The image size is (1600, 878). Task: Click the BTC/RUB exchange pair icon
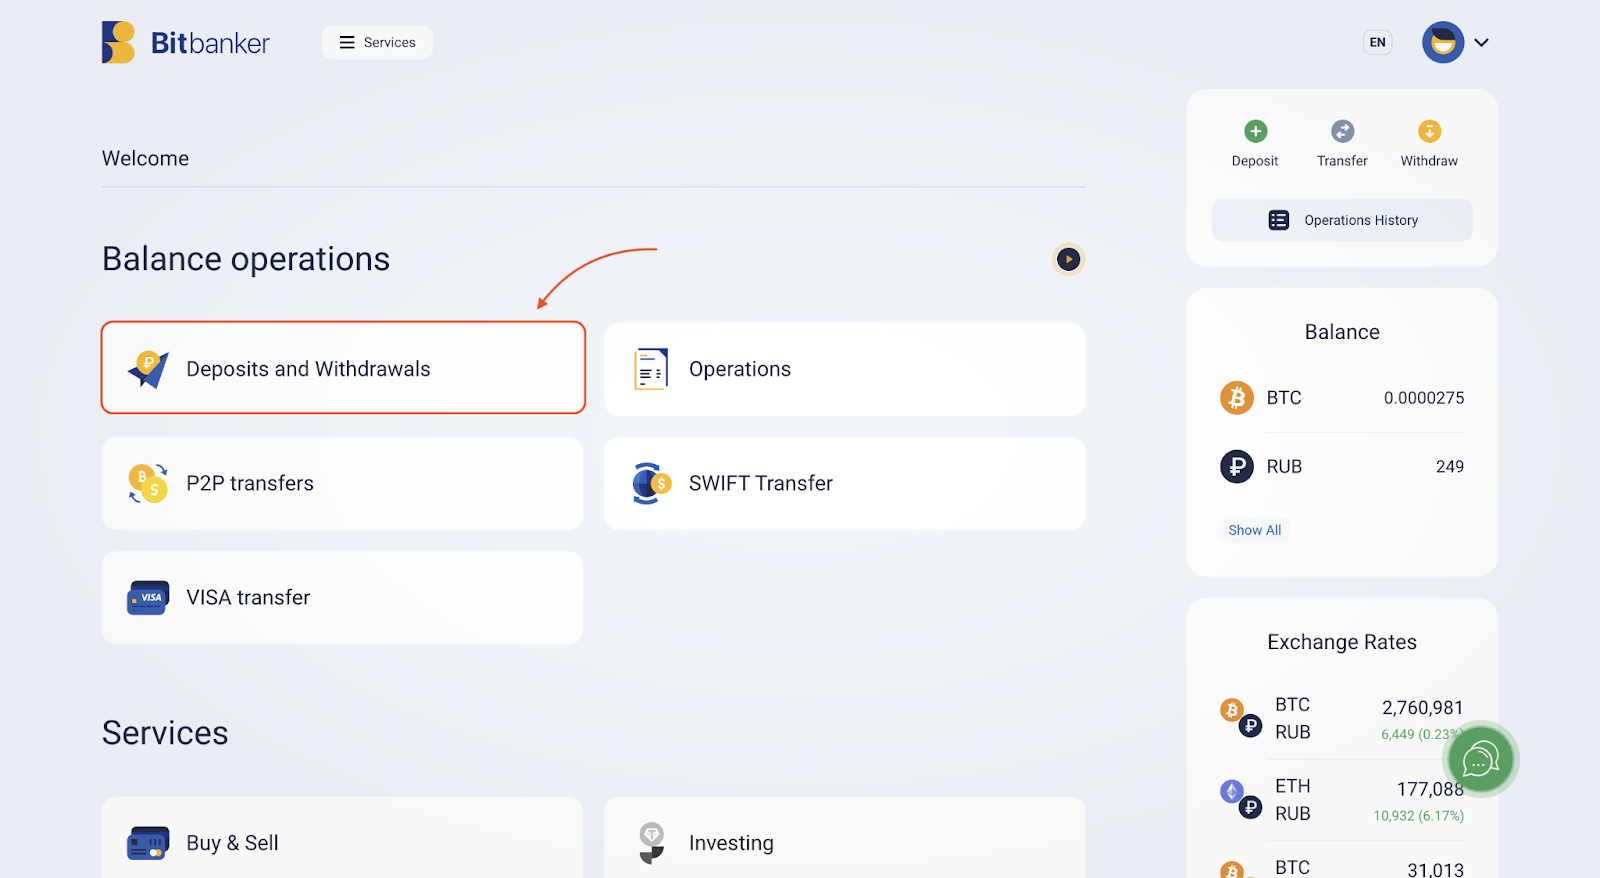pos(1241,718)
